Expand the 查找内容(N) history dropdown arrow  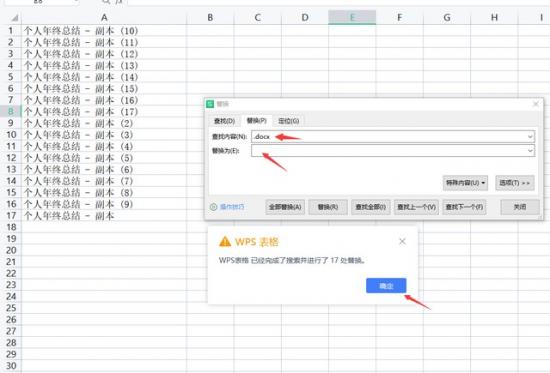point(530,136)
